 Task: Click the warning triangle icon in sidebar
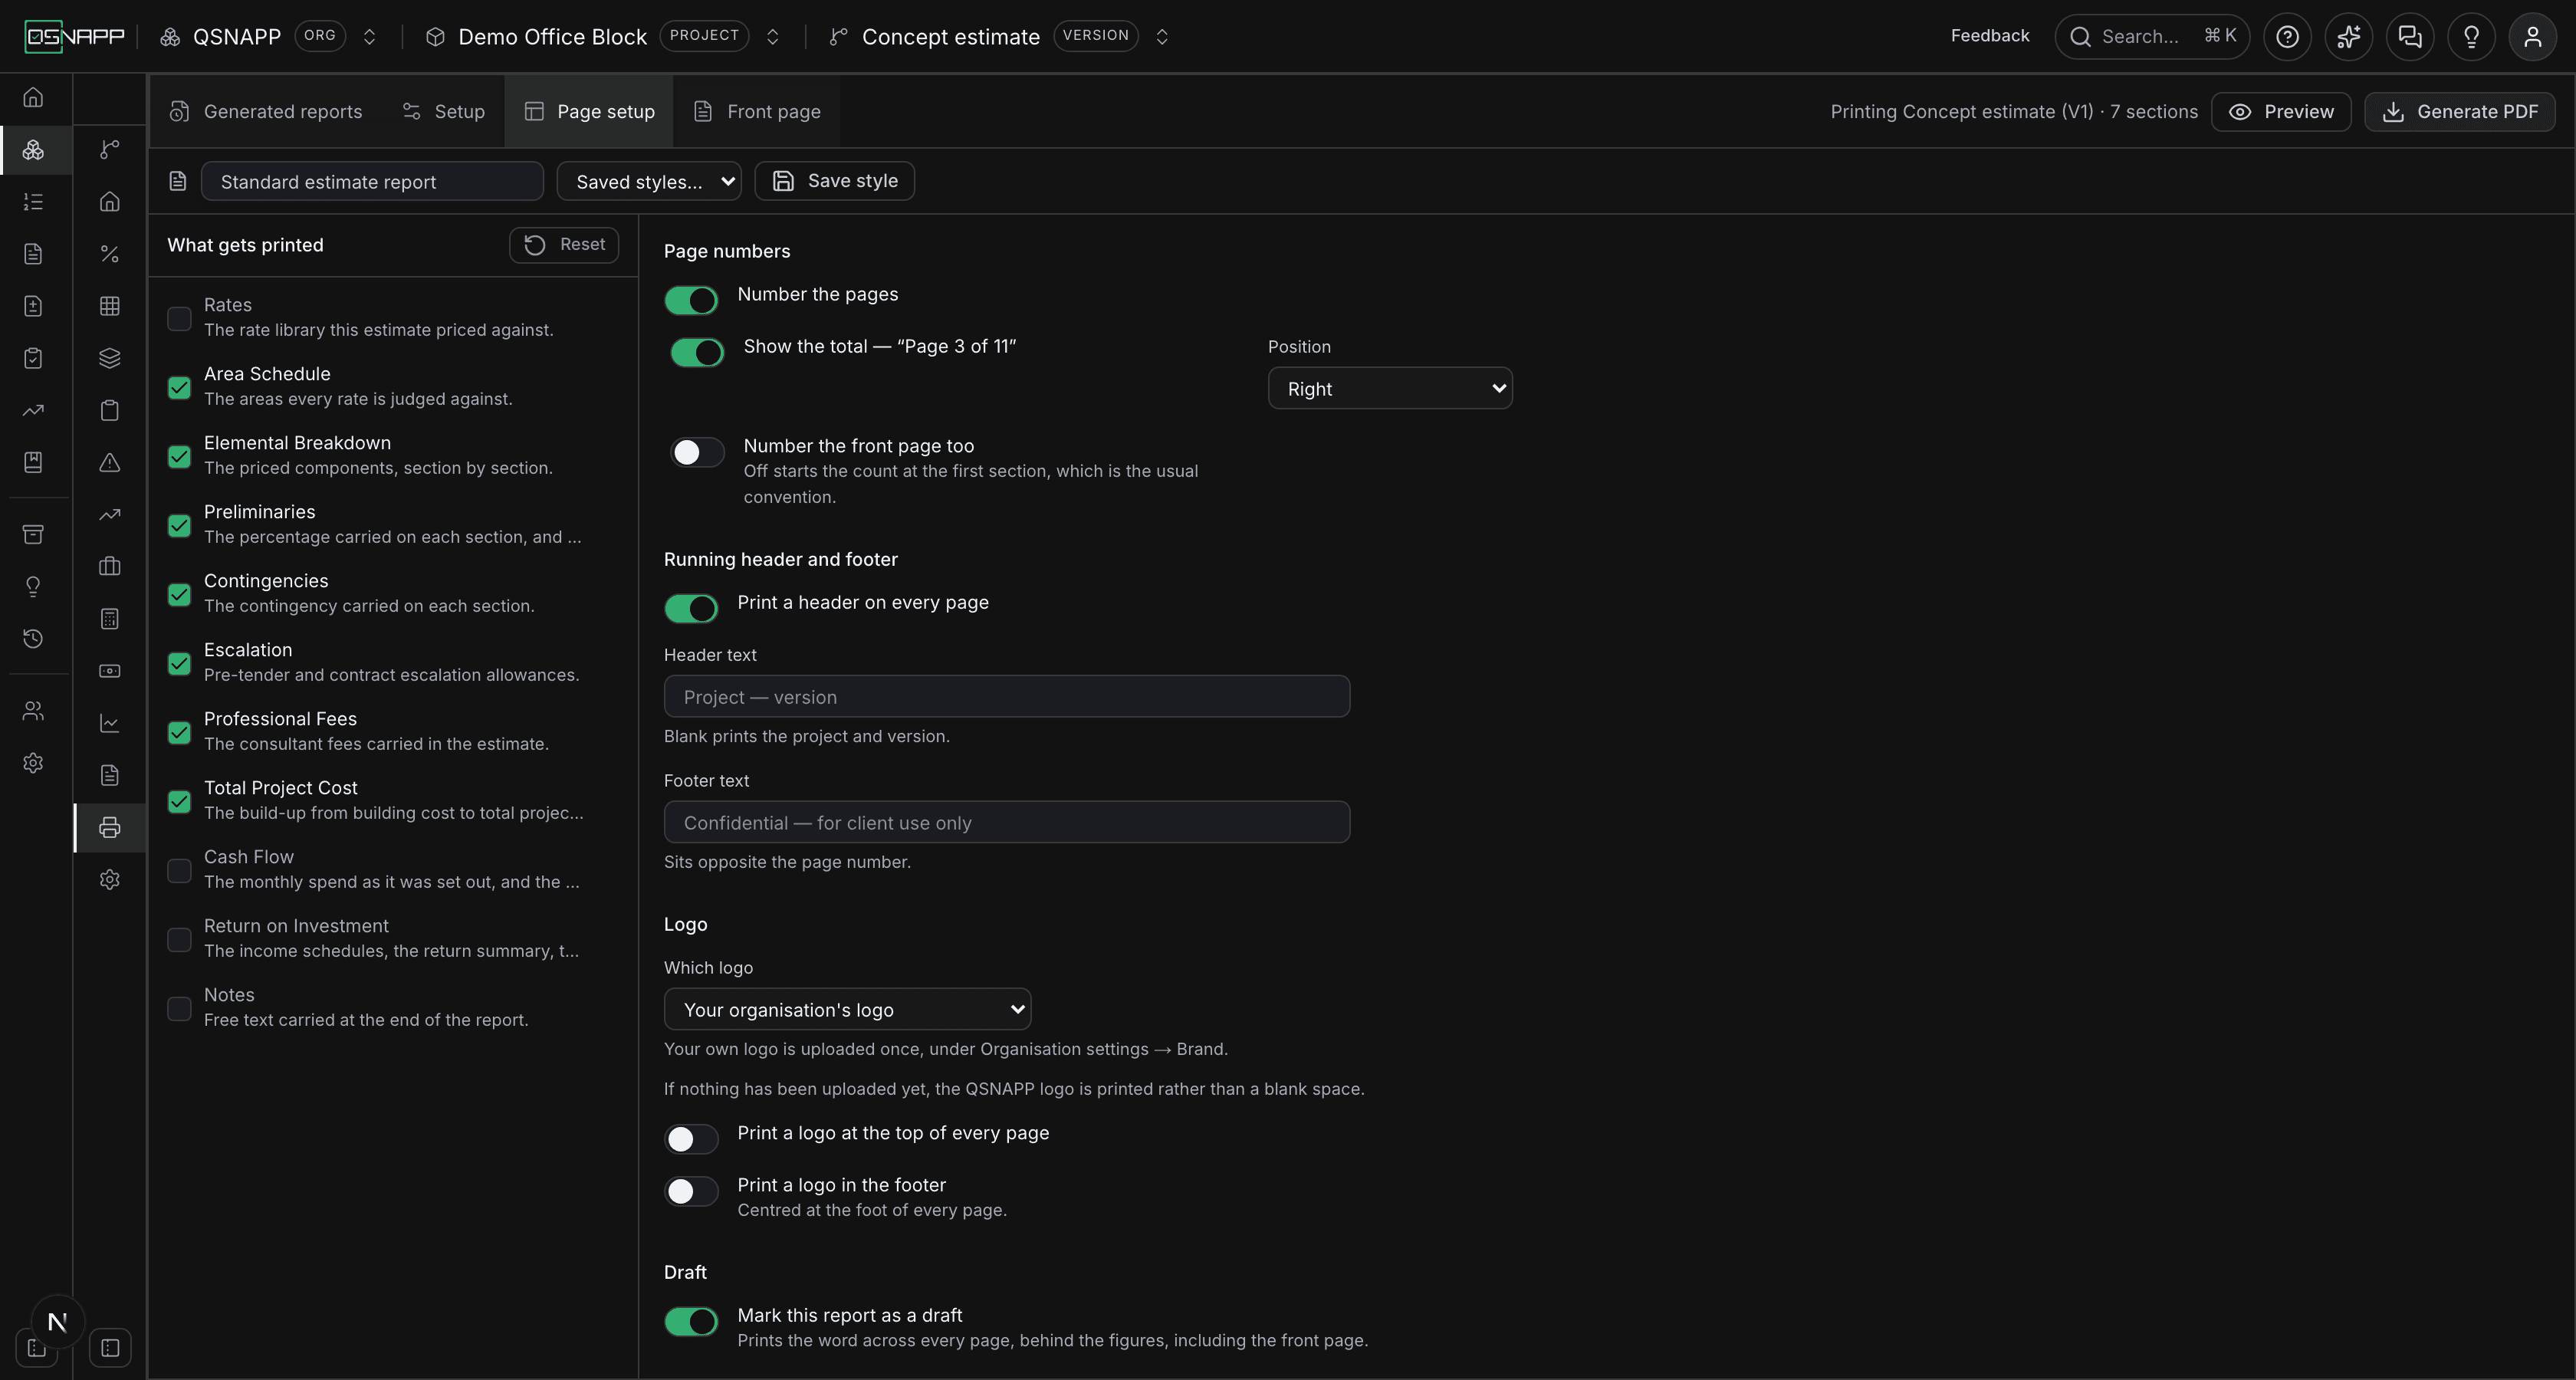[x=110, y=462]
